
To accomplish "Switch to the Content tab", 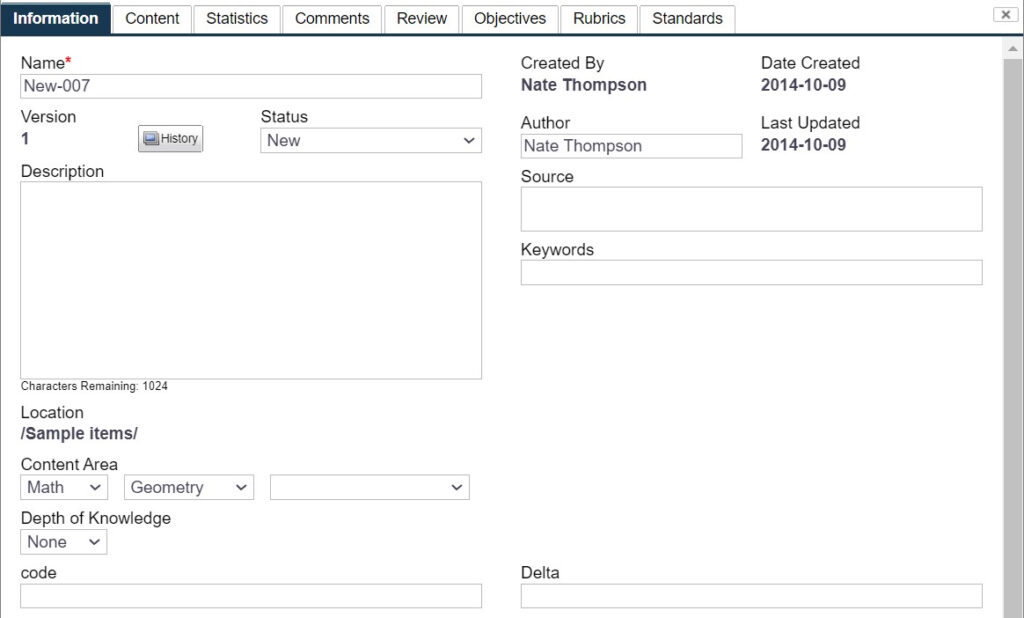I will (x=152, y=18).
